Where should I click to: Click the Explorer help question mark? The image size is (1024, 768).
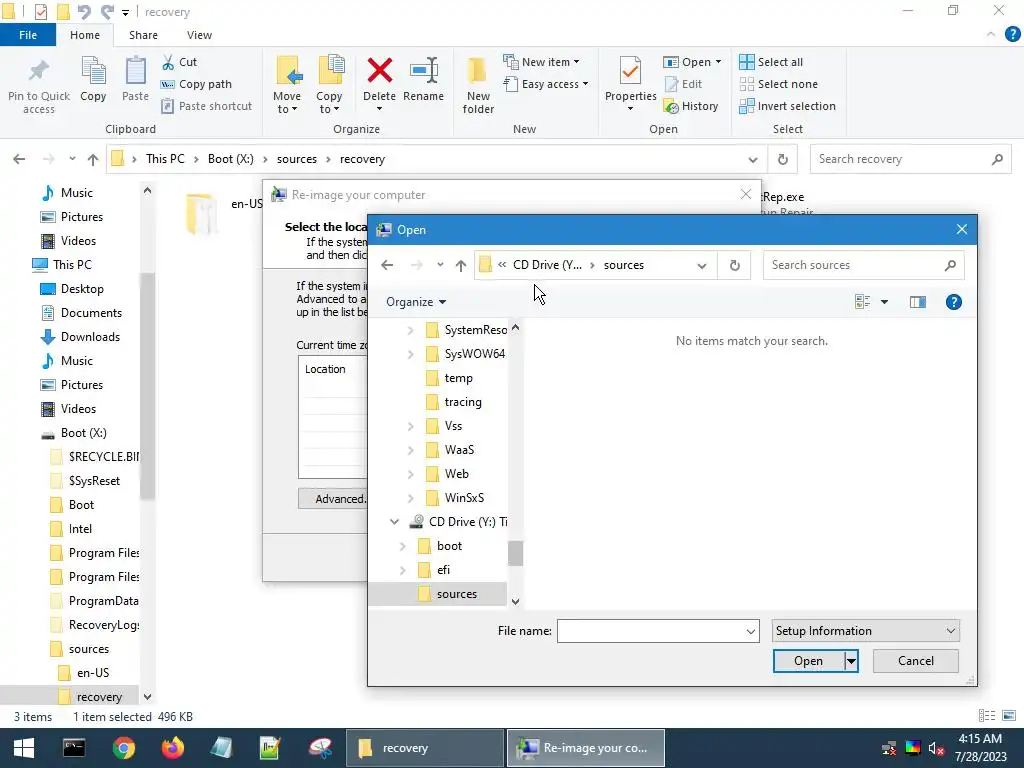1012,35
